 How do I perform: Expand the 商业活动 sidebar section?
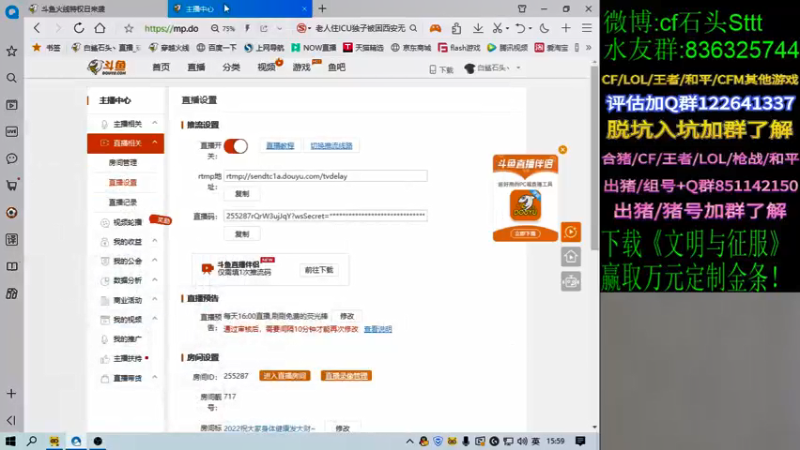pyautogui.click(x=155, y=299)
